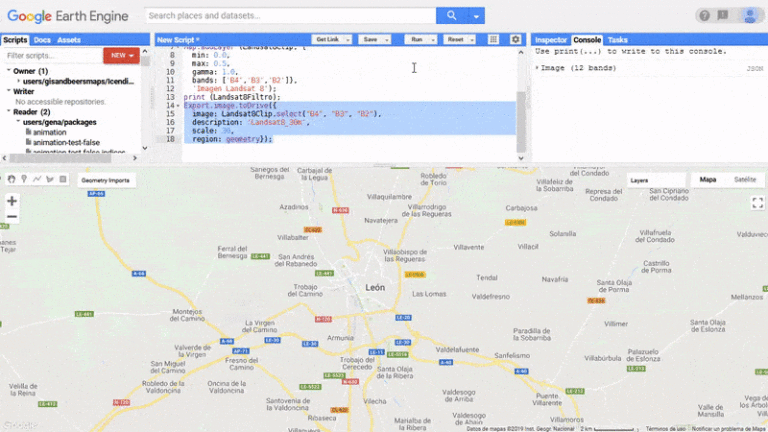Open the search options dropdown arrow
The image size is (768, 432).
(x=476, y=16)
